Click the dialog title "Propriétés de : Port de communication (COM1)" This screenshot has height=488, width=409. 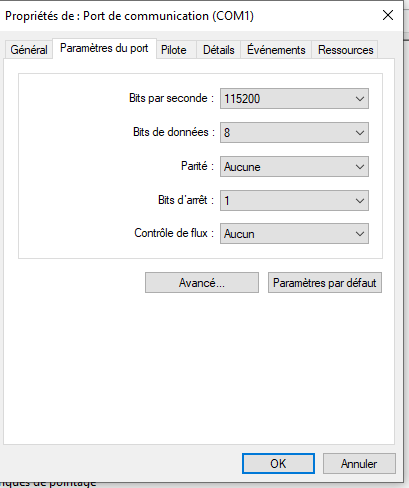[x=129, y=16]
